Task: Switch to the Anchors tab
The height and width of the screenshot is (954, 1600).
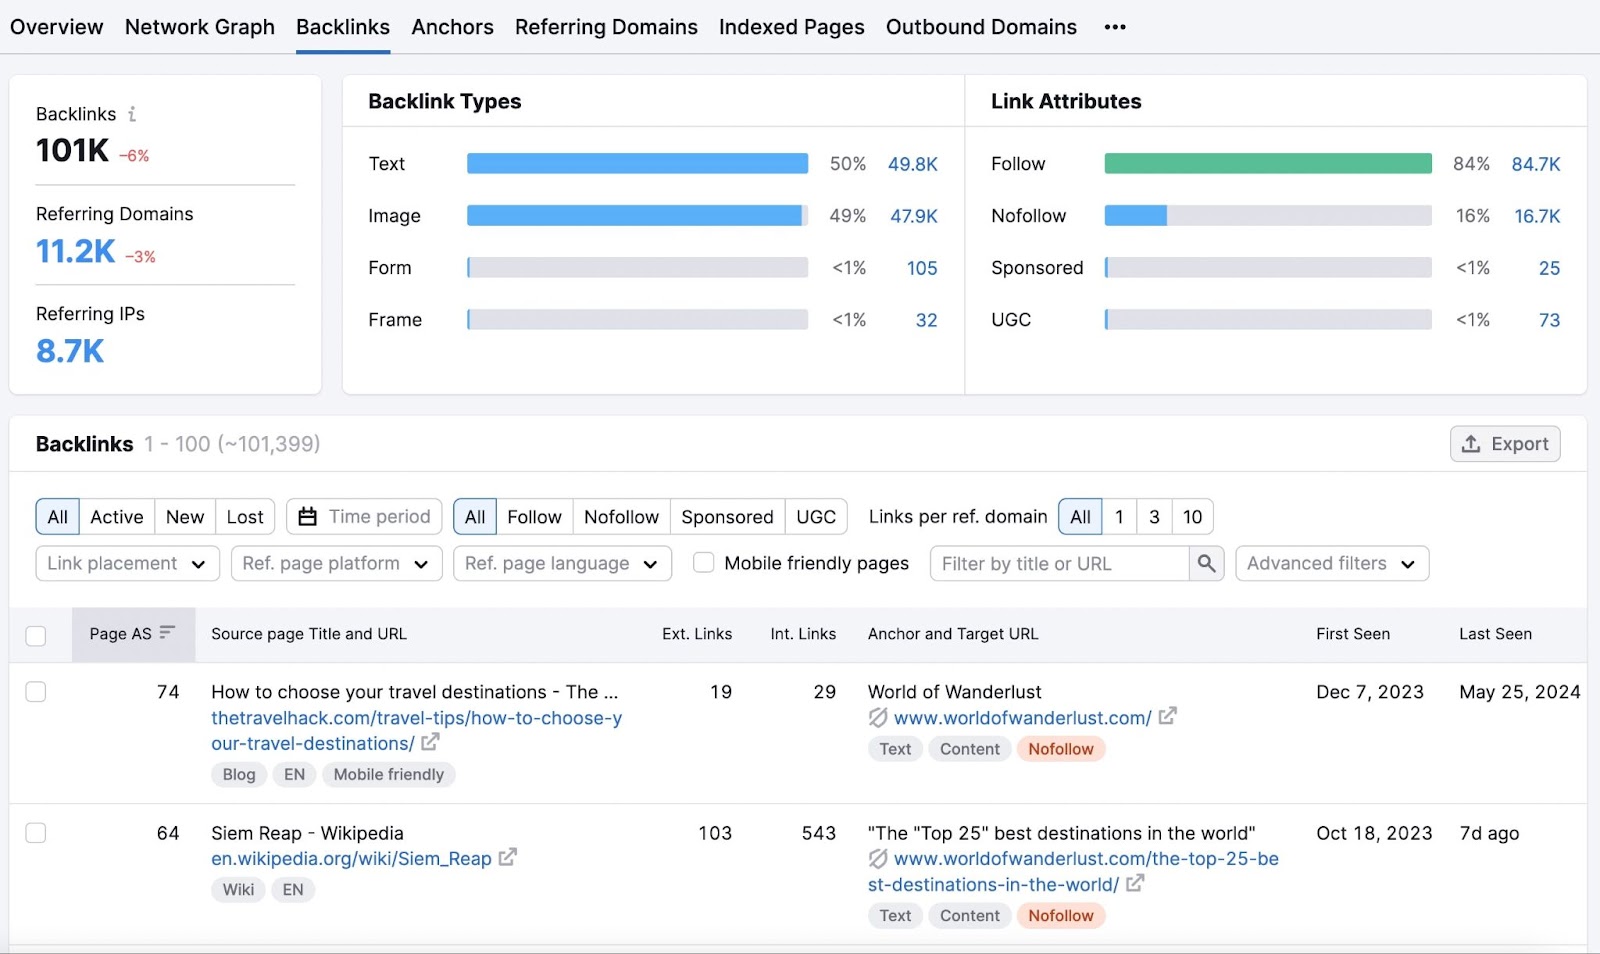Action: (x=453, y=27)
